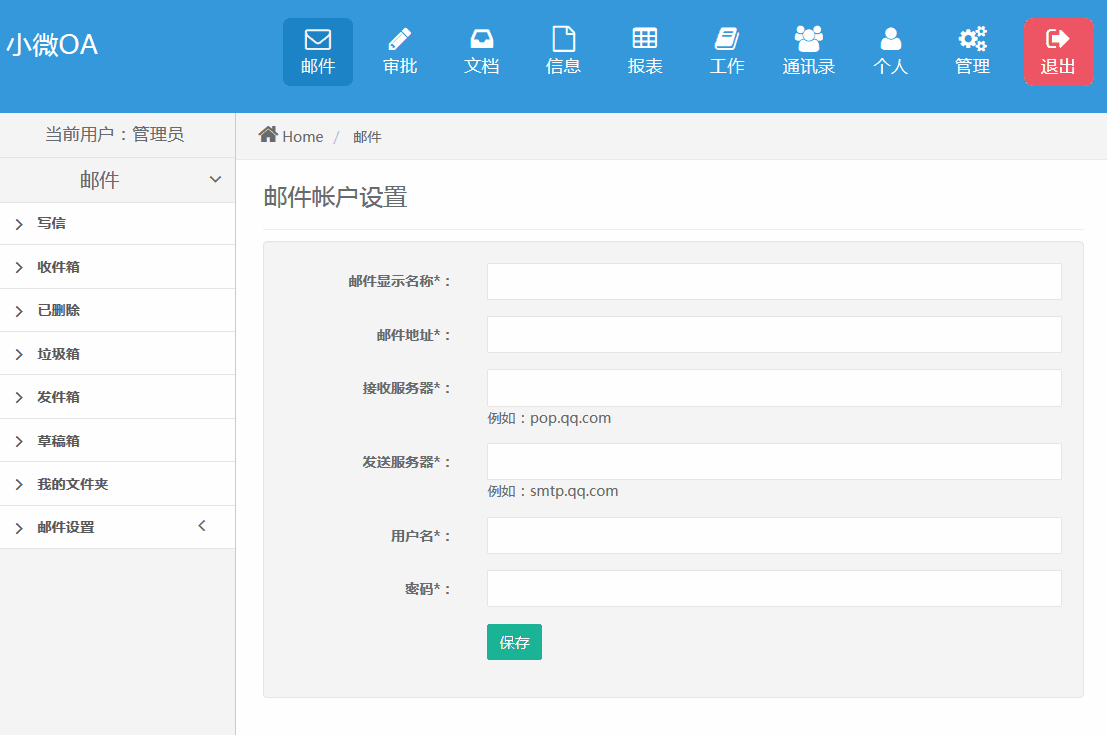The width and height of the screenshot is (1107, 735).
Task: Focus the 邮件地址 input field
Action: pos(773,335)
